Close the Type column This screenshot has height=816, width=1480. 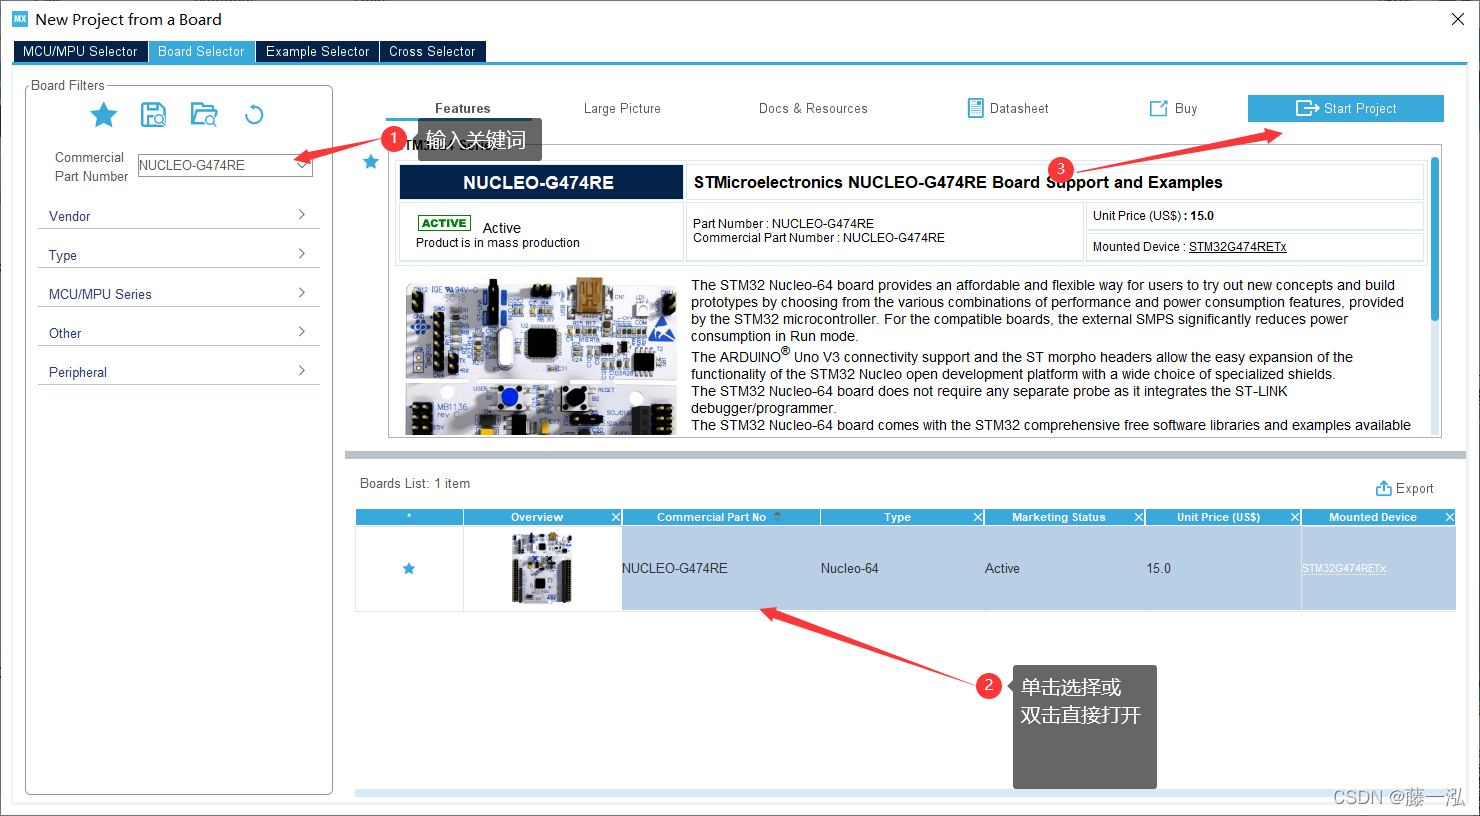point(978,517)
